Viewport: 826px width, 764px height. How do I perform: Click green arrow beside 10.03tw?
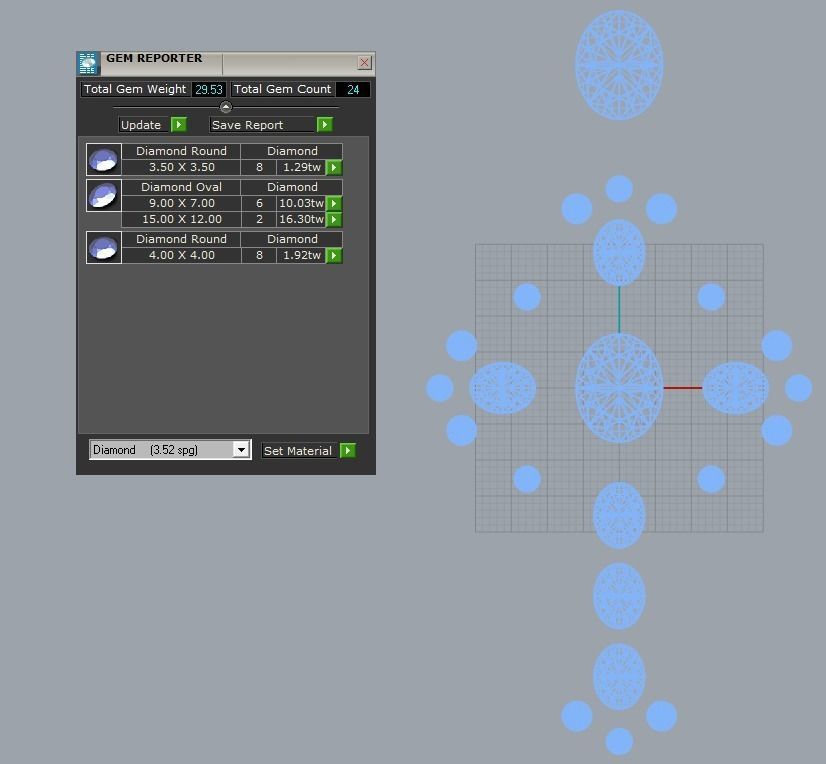pyautogui.click(x=334, y=203)
